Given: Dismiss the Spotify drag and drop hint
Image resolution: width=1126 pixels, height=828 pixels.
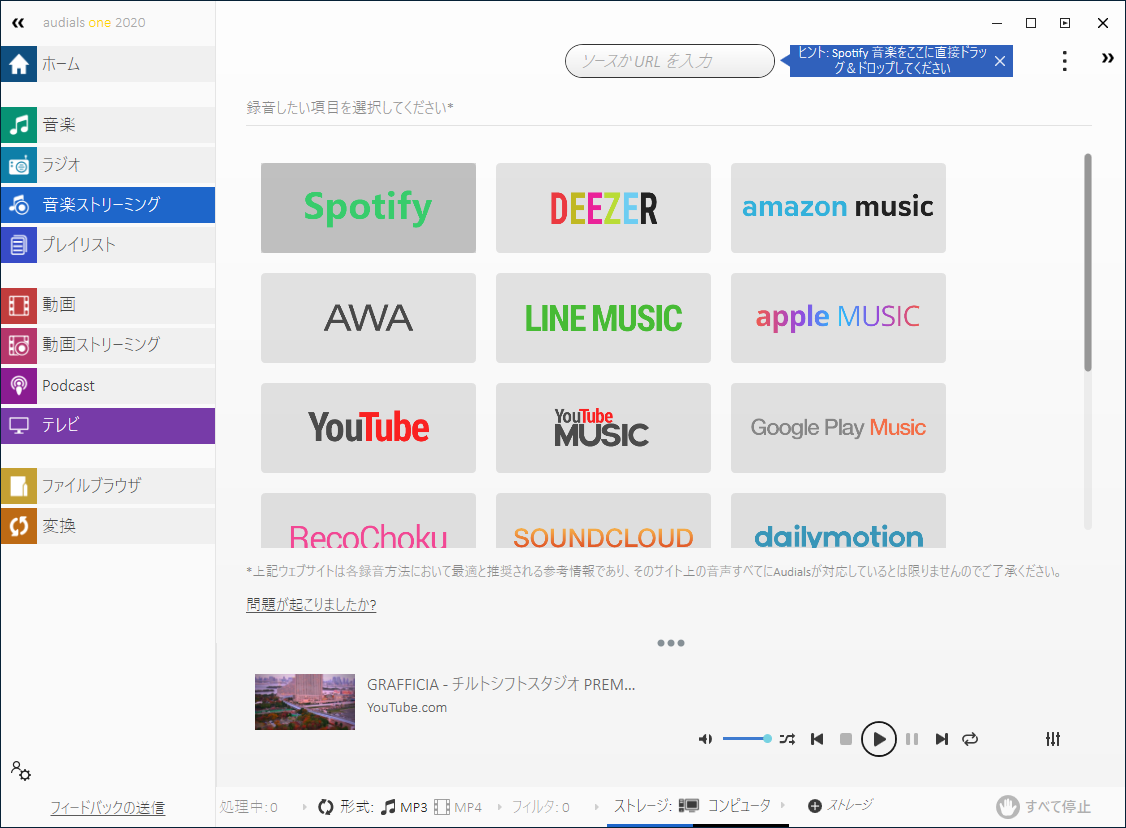Looking at the screenshot, I should (1000, 61).
